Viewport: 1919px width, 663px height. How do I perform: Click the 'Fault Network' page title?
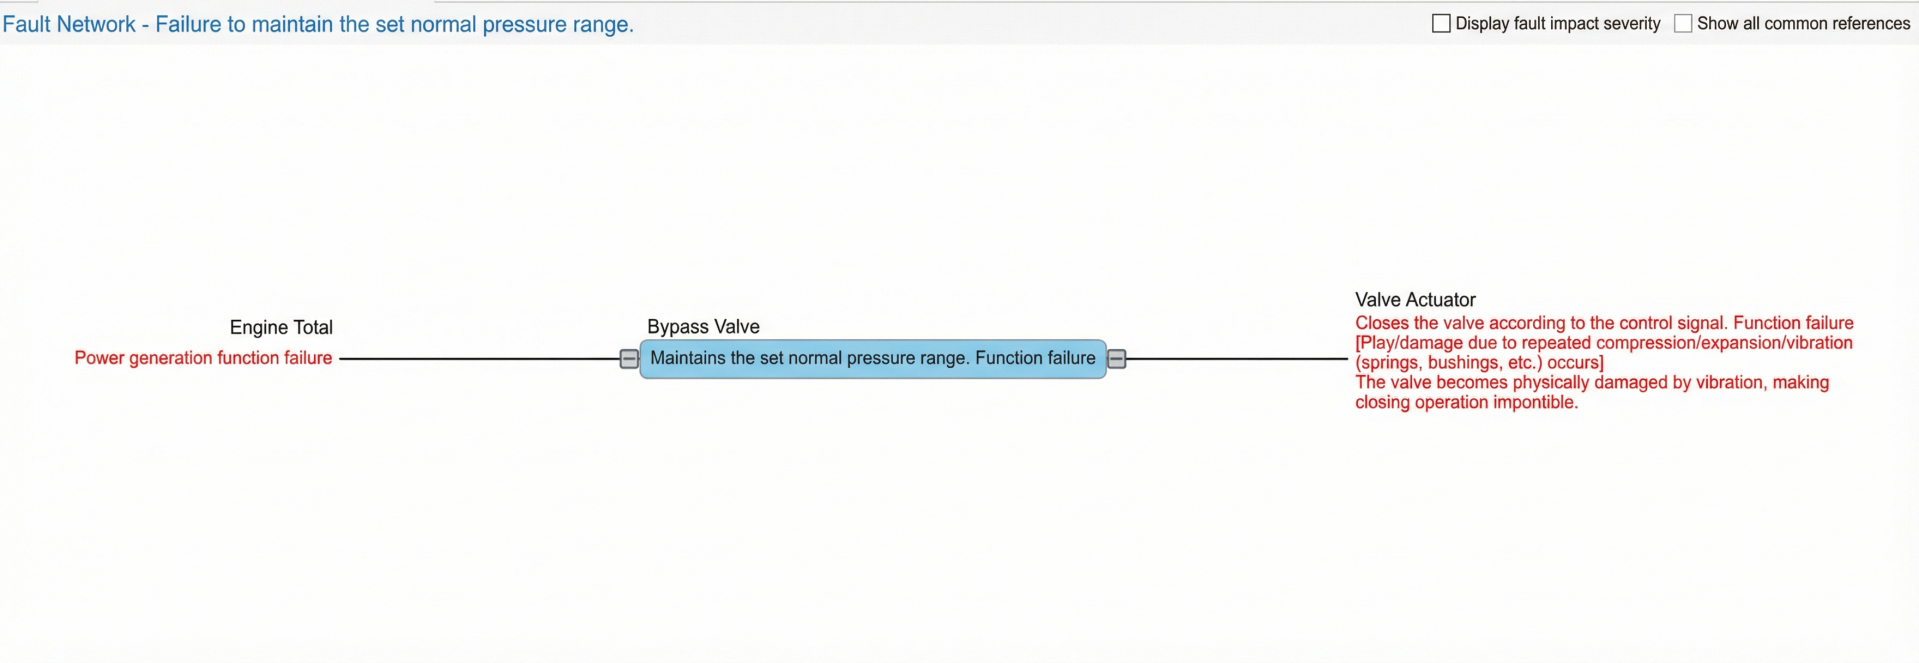click(x=318, y=24)
